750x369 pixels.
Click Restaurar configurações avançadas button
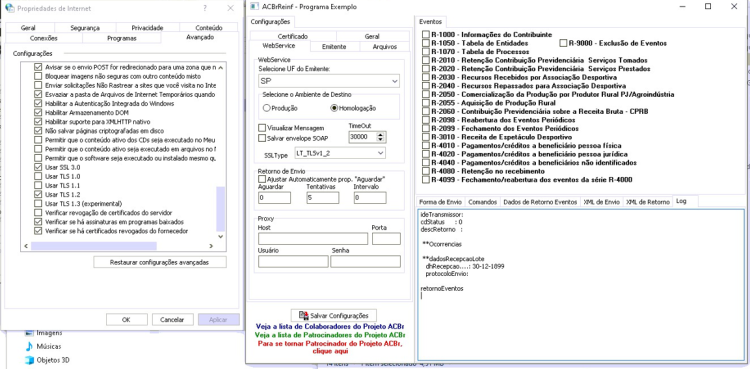pyautogui.click(x=160, y=262)
